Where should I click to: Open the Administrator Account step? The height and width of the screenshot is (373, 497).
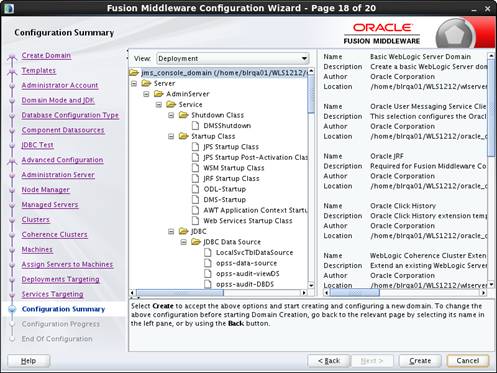[60, 85]
